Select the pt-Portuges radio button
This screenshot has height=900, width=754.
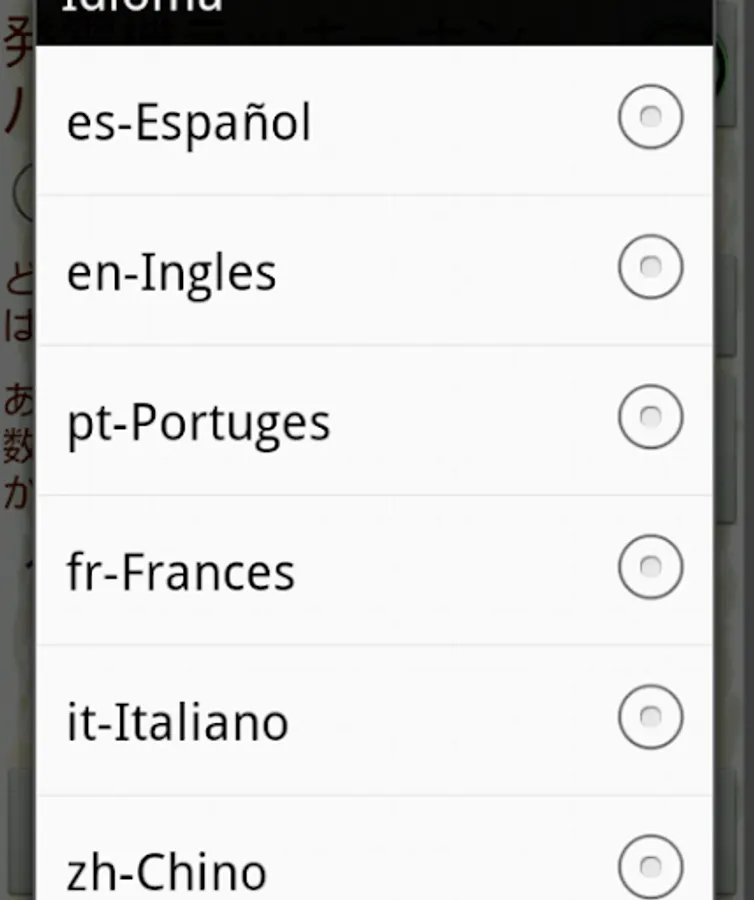point(650,417)
